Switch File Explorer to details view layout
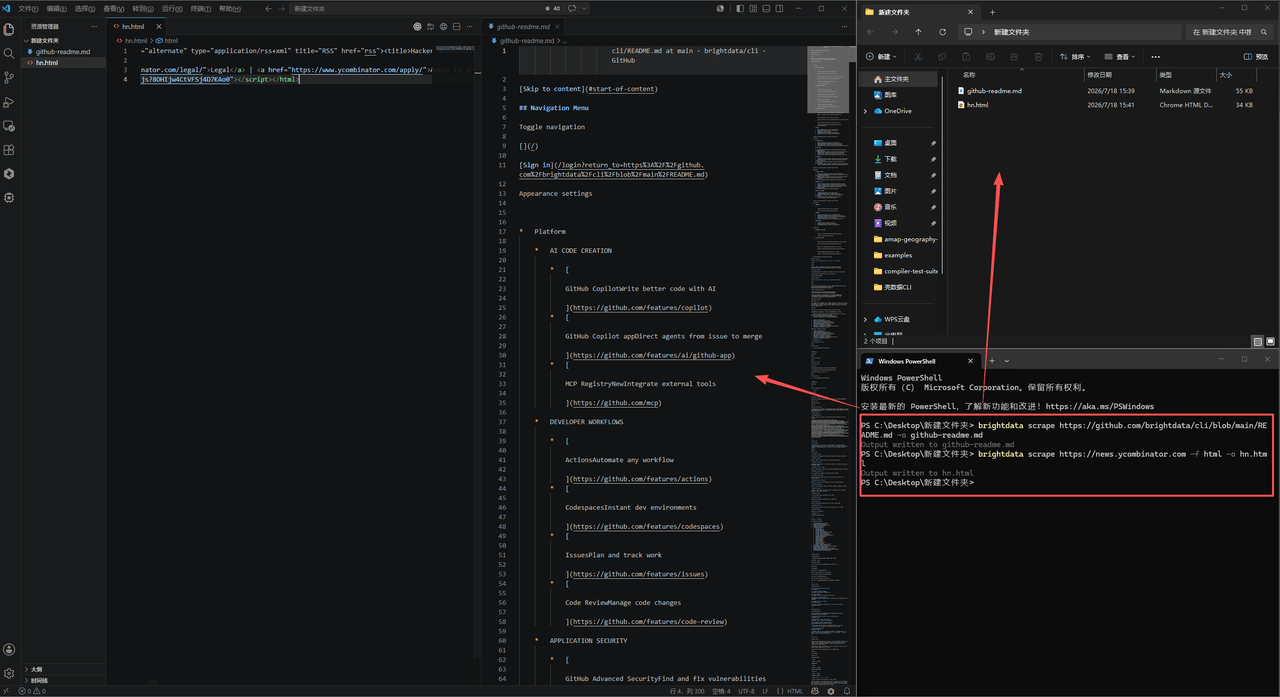The height and width of the screenshot is (697, 1280). 1258,341
